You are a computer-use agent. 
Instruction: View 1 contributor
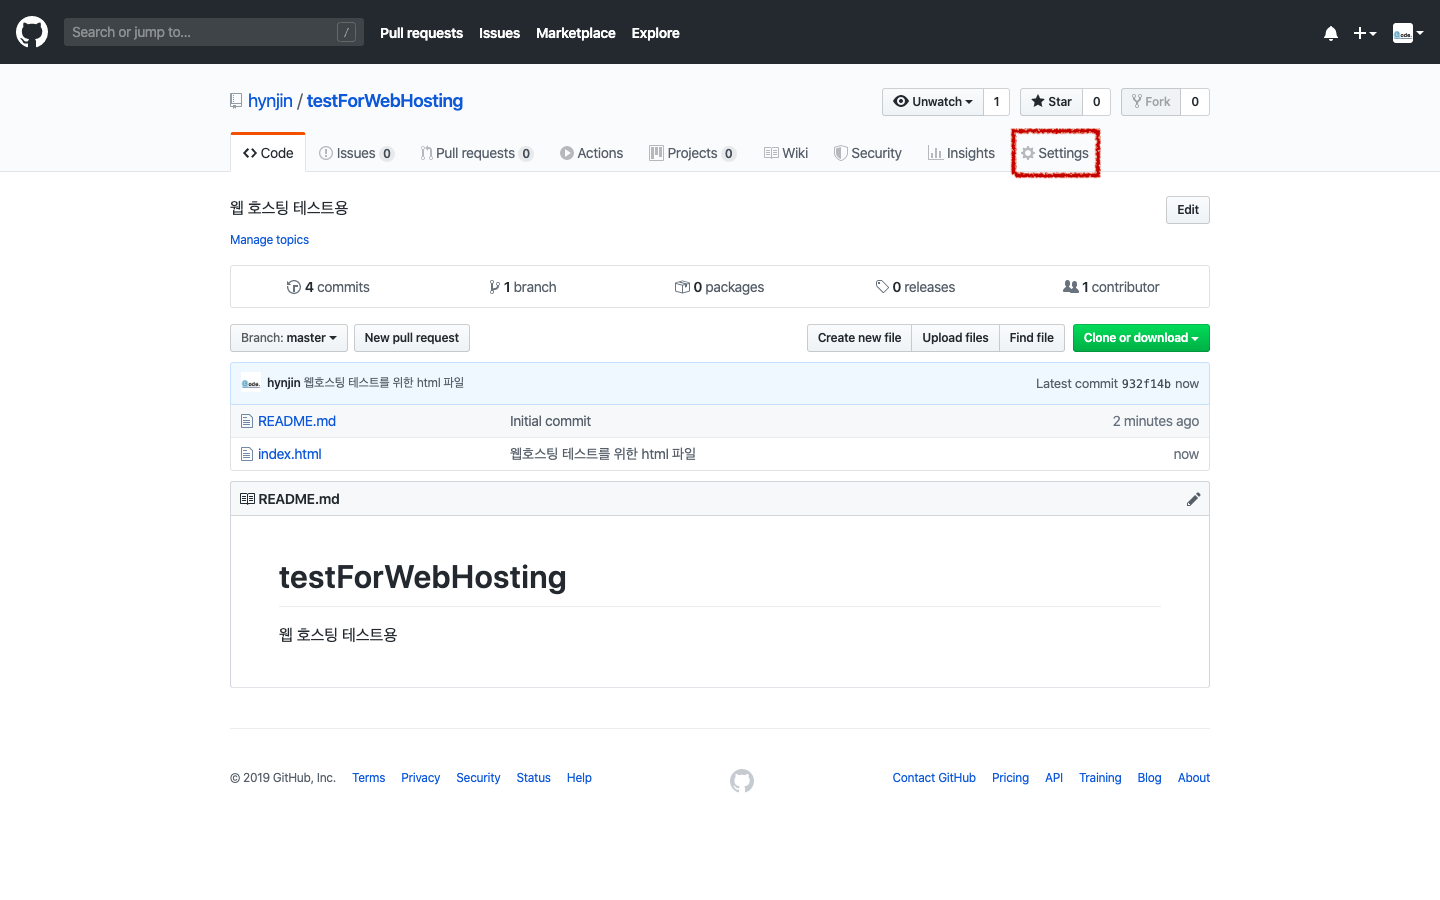click(1111, 287)
